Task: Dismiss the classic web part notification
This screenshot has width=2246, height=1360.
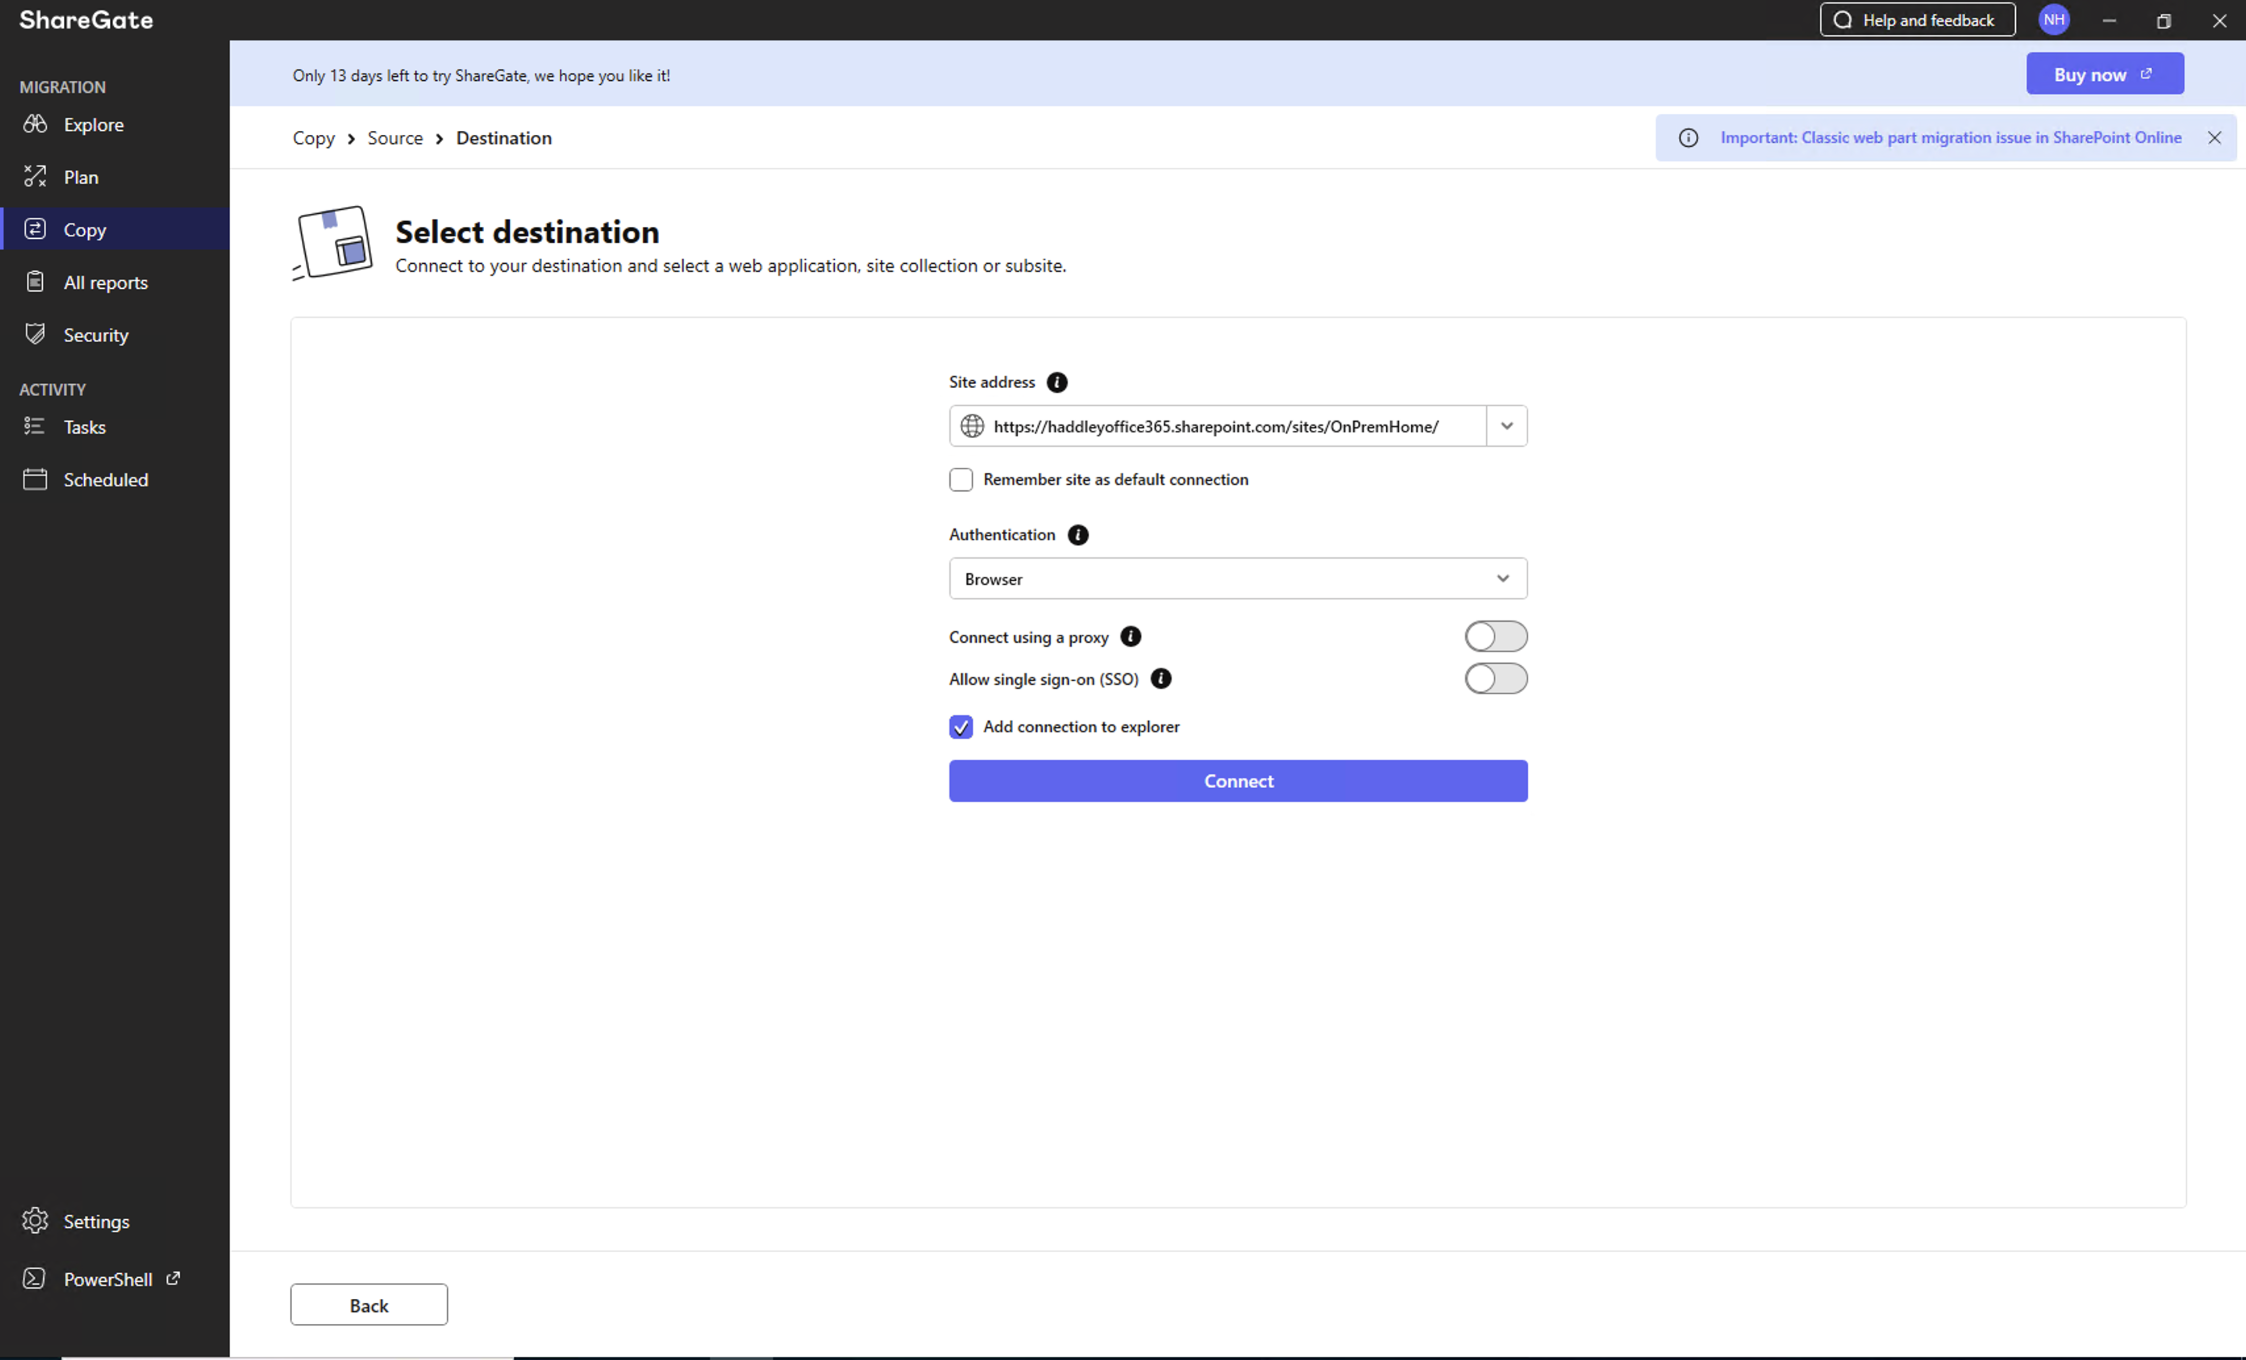Action: pos(2215,138)
